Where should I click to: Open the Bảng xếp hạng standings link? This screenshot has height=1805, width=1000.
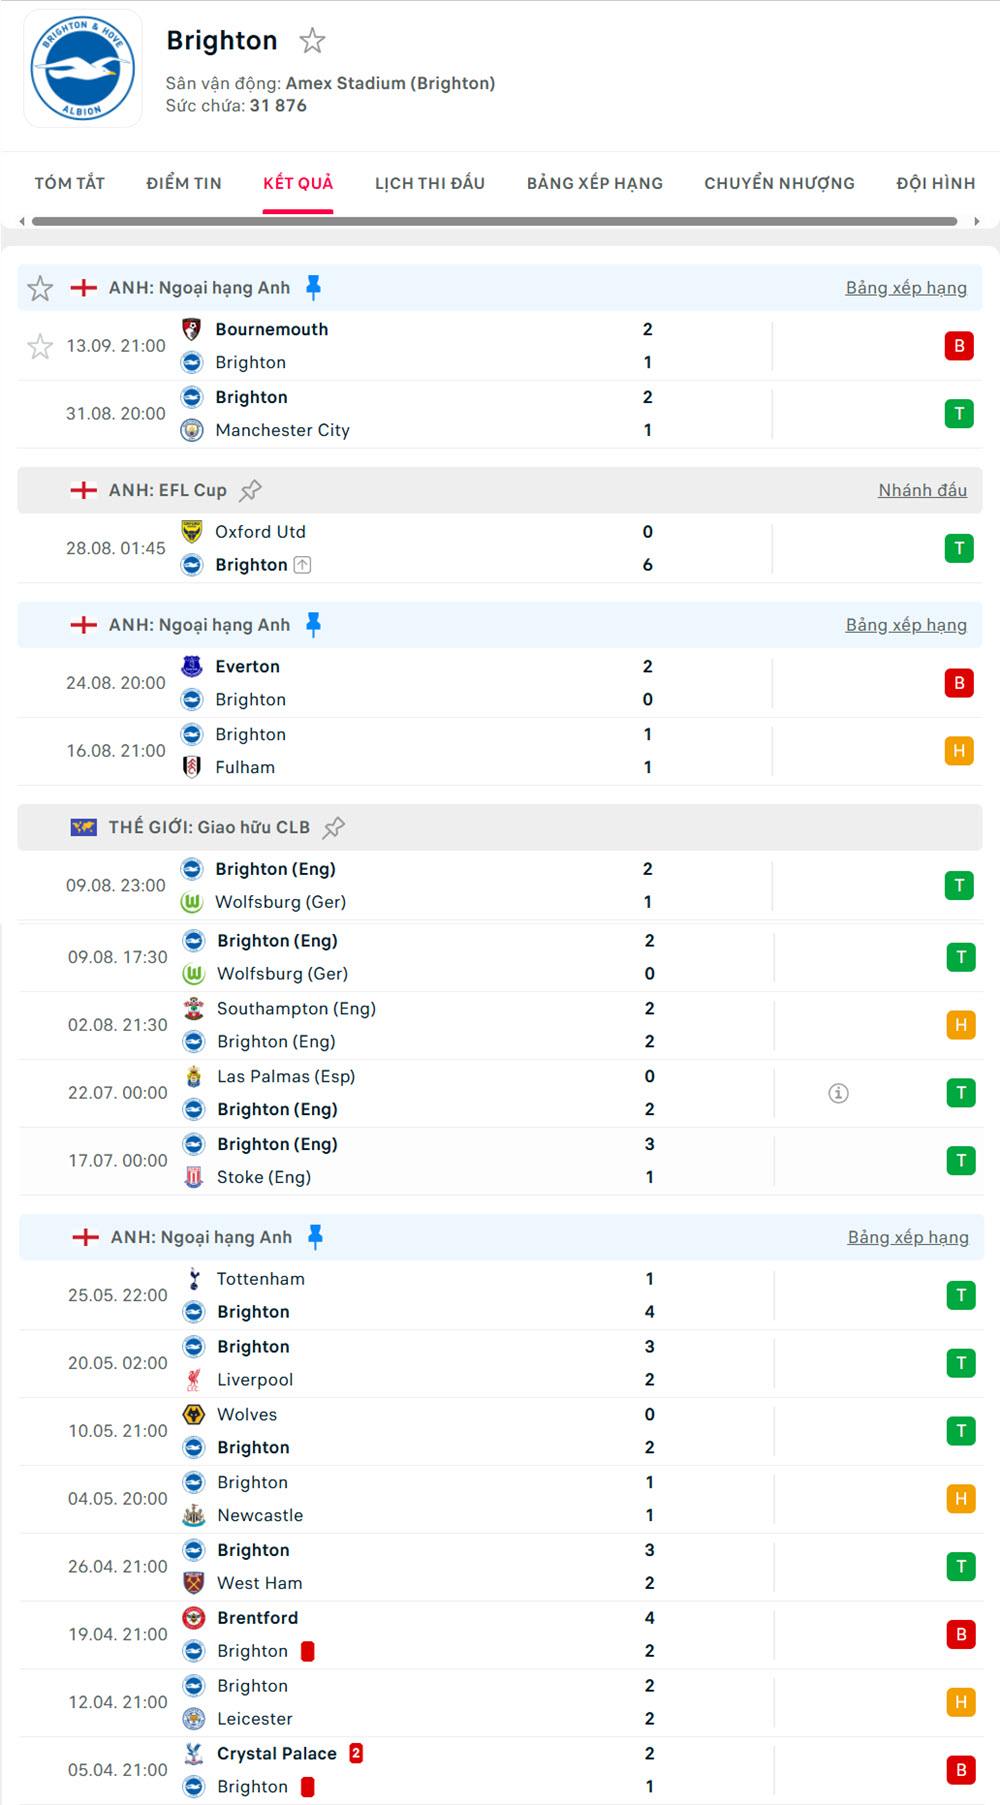[x=906, y=287]
